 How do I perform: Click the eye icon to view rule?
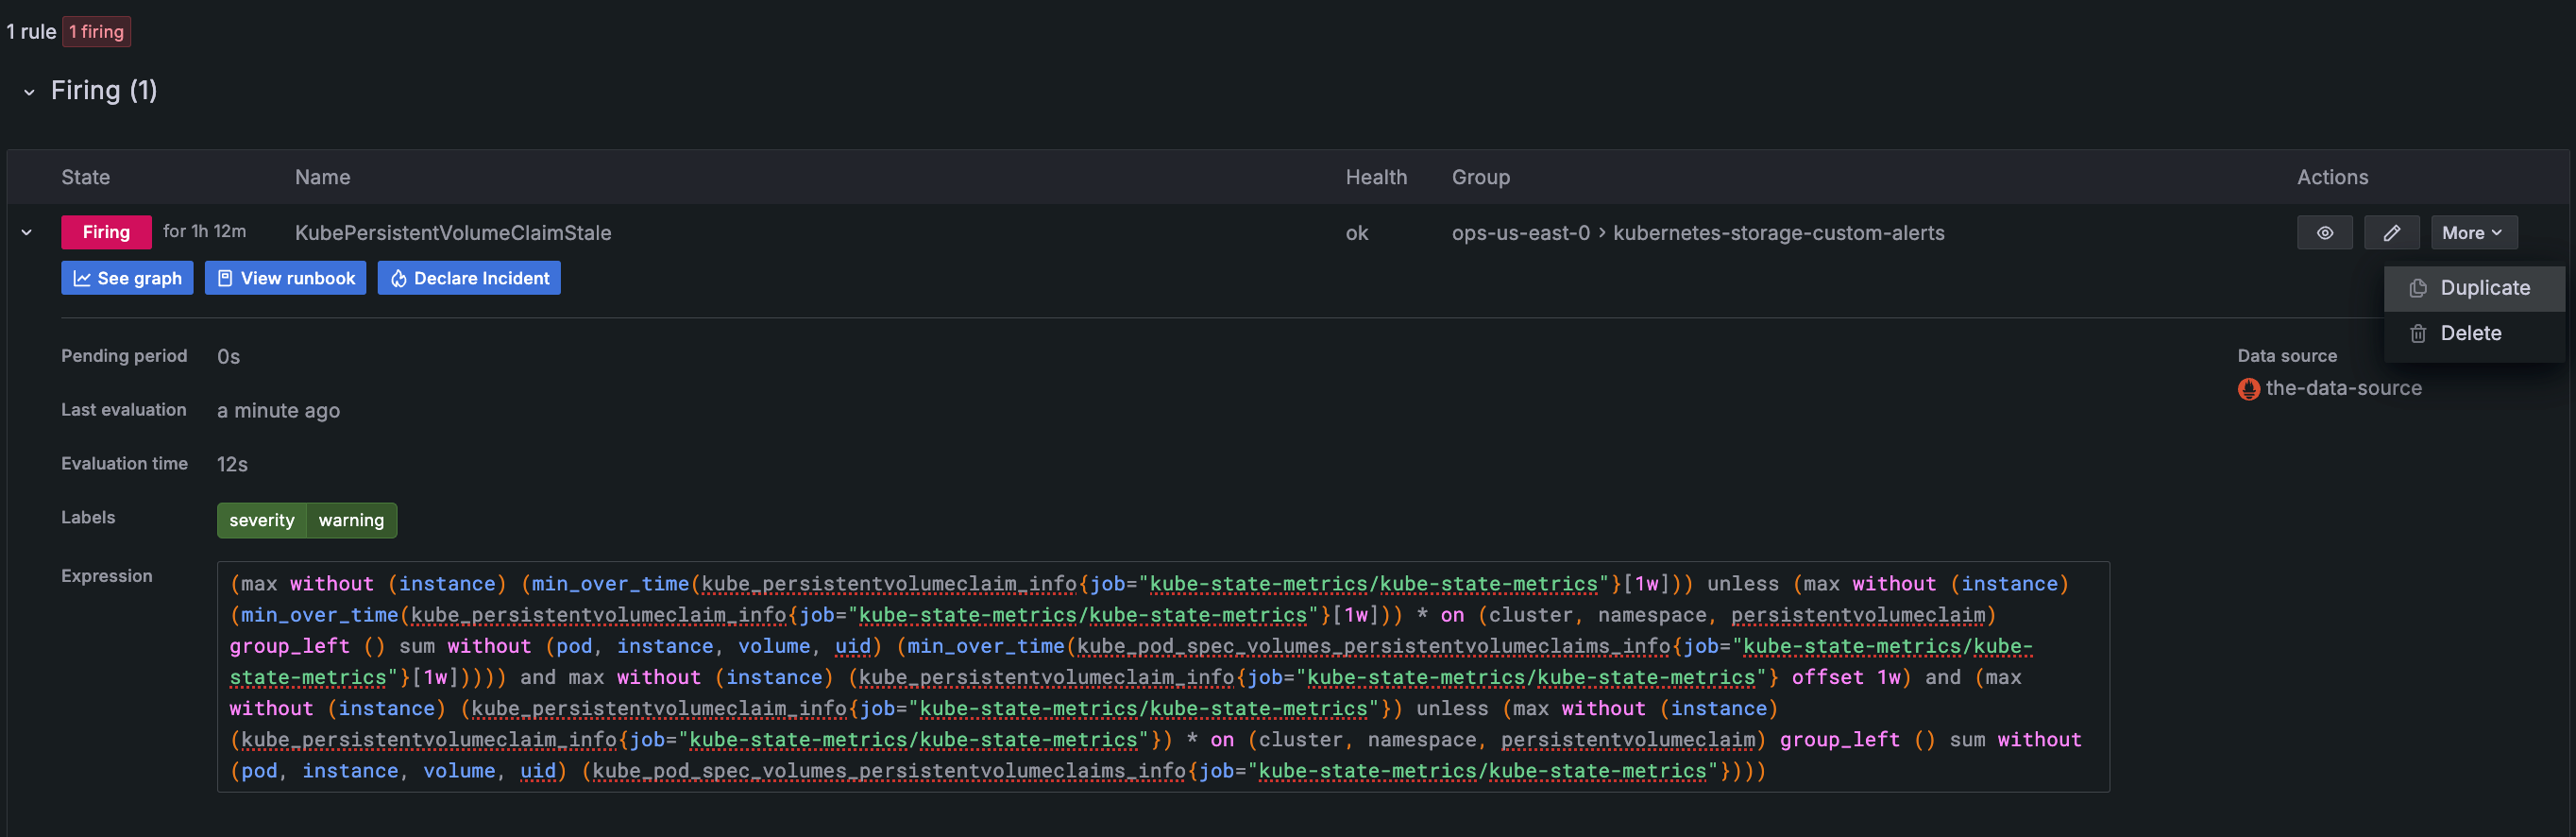[2324, 233]
